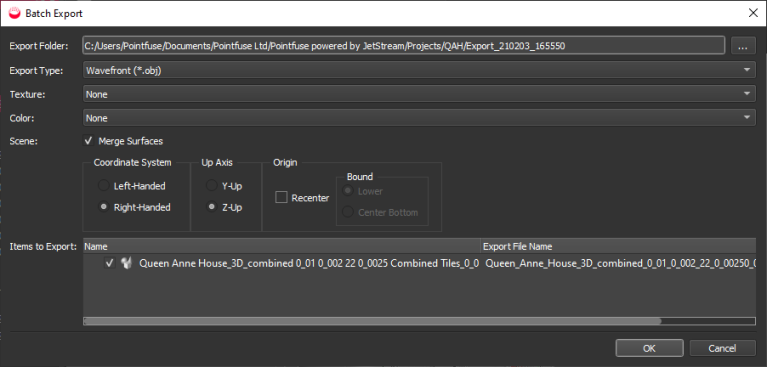Toggle the Merge Surfaces checkbox
The height and width of the screenshot is (367, 767).
pyautogui.click(x=89, y=141)
